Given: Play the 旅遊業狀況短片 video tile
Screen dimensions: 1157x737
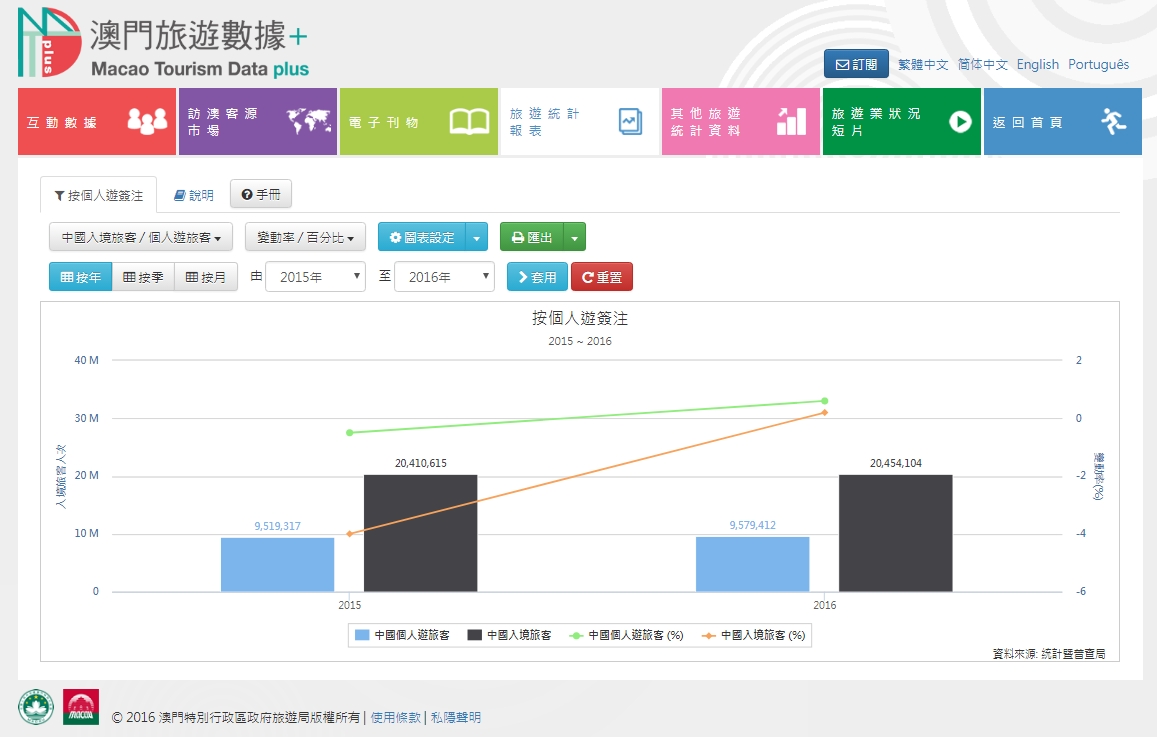Looking at the screenshot, I should [901, 122].
